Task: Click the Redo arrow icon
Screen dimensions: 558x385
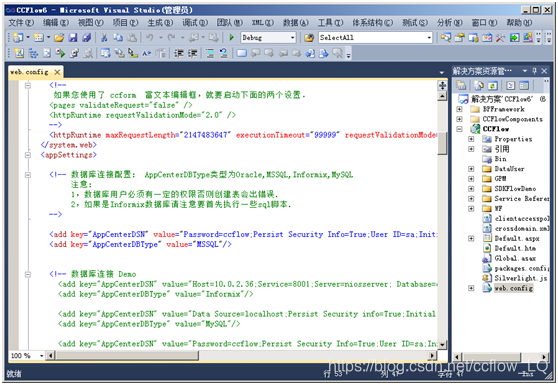Action: coord(172,37)
